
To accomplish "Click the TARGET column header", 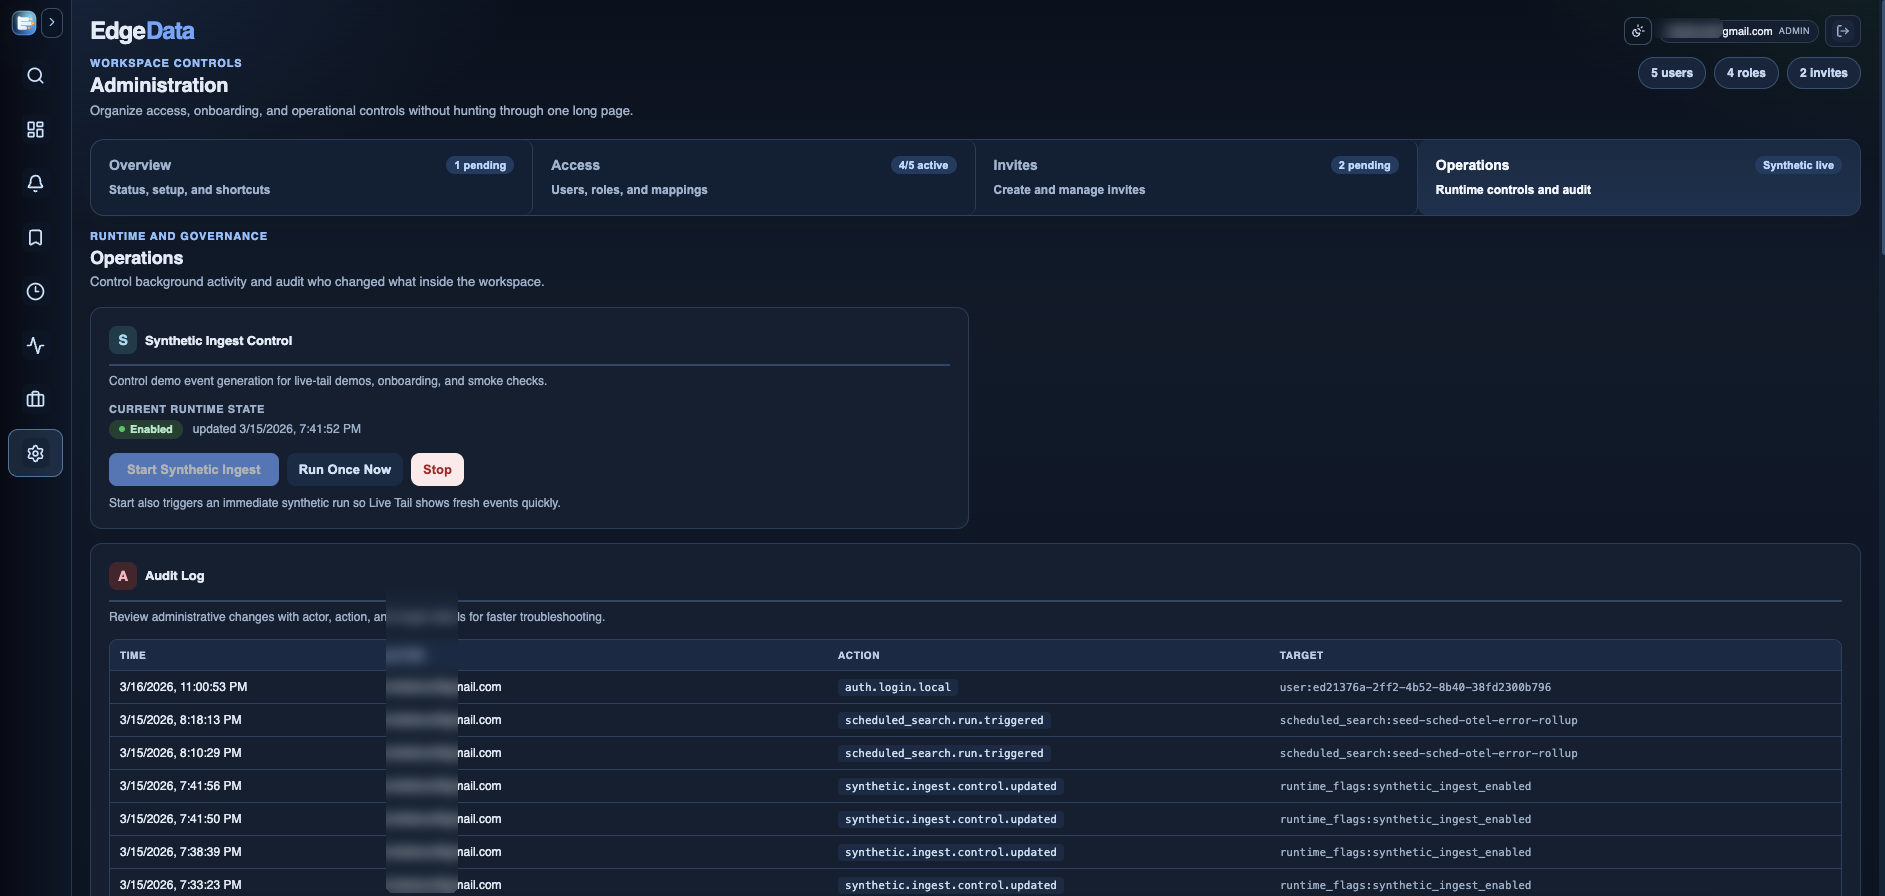I will click(x=1301, y=656).
